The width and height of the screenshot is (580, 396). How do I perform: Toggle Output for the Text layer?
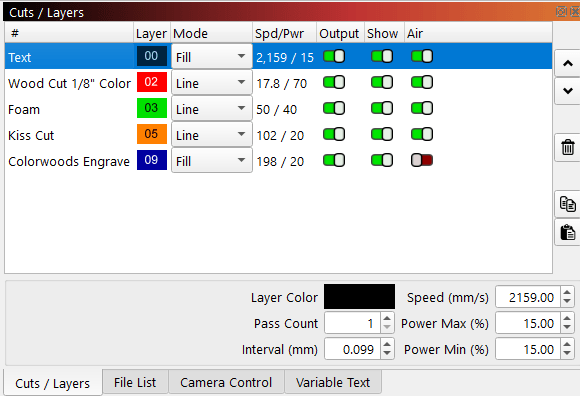[334, 57]
